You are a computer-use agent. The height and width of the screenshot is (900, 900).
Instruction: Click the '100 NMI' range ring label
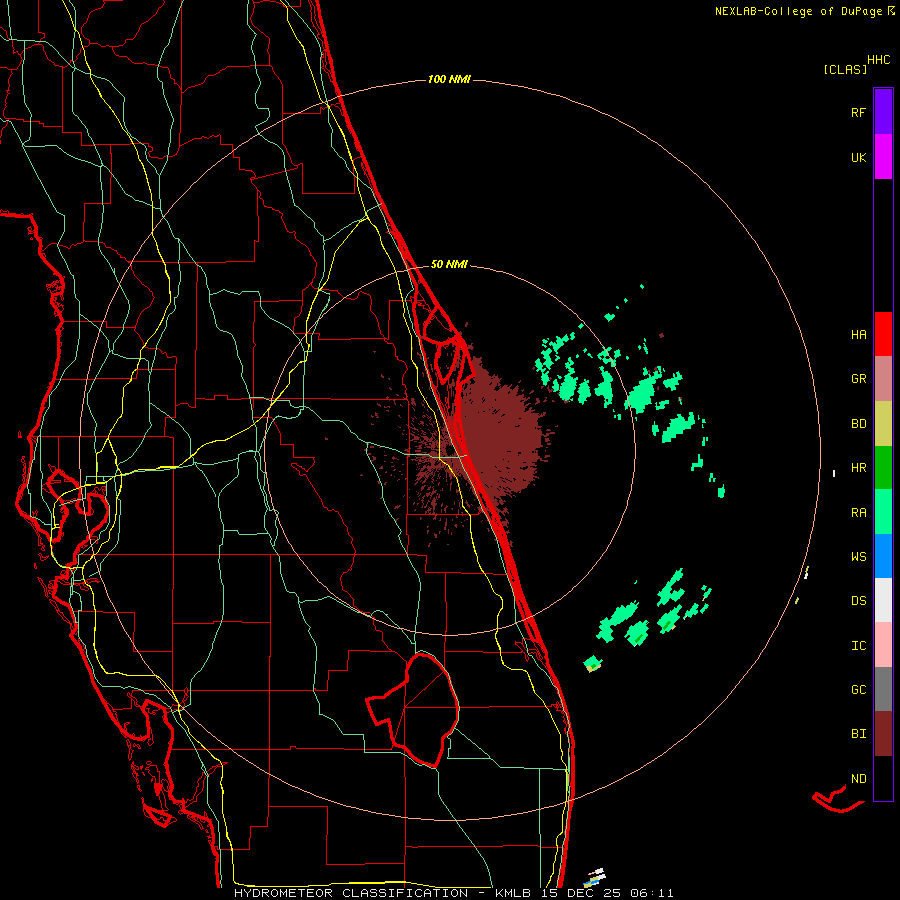click(x=449, y=79)
